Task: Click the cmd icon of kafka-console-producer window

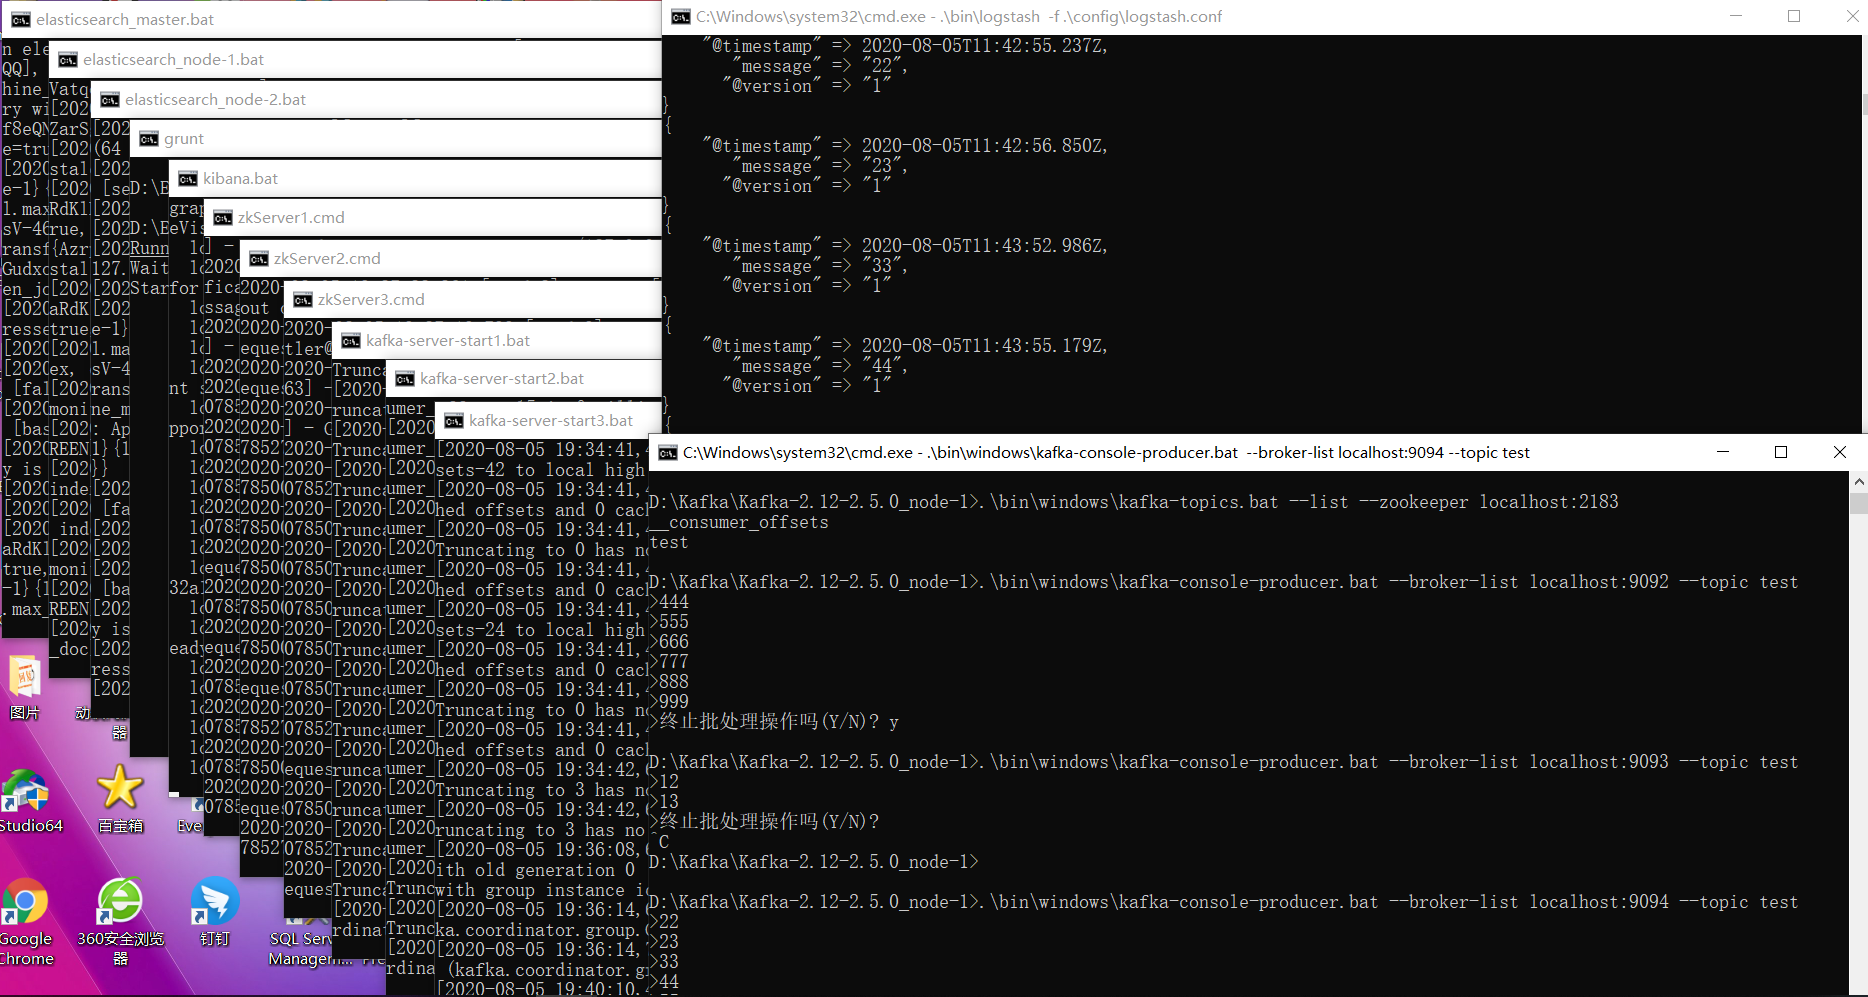Action: (668, 453)
